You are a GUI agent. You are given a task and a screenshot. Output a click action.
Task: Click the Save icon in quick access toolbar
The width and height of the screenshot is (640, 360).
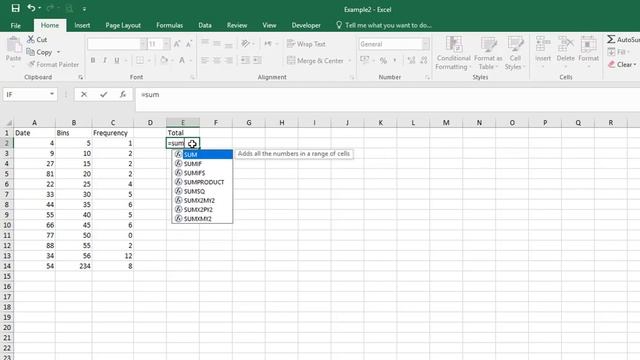point(16,8)
